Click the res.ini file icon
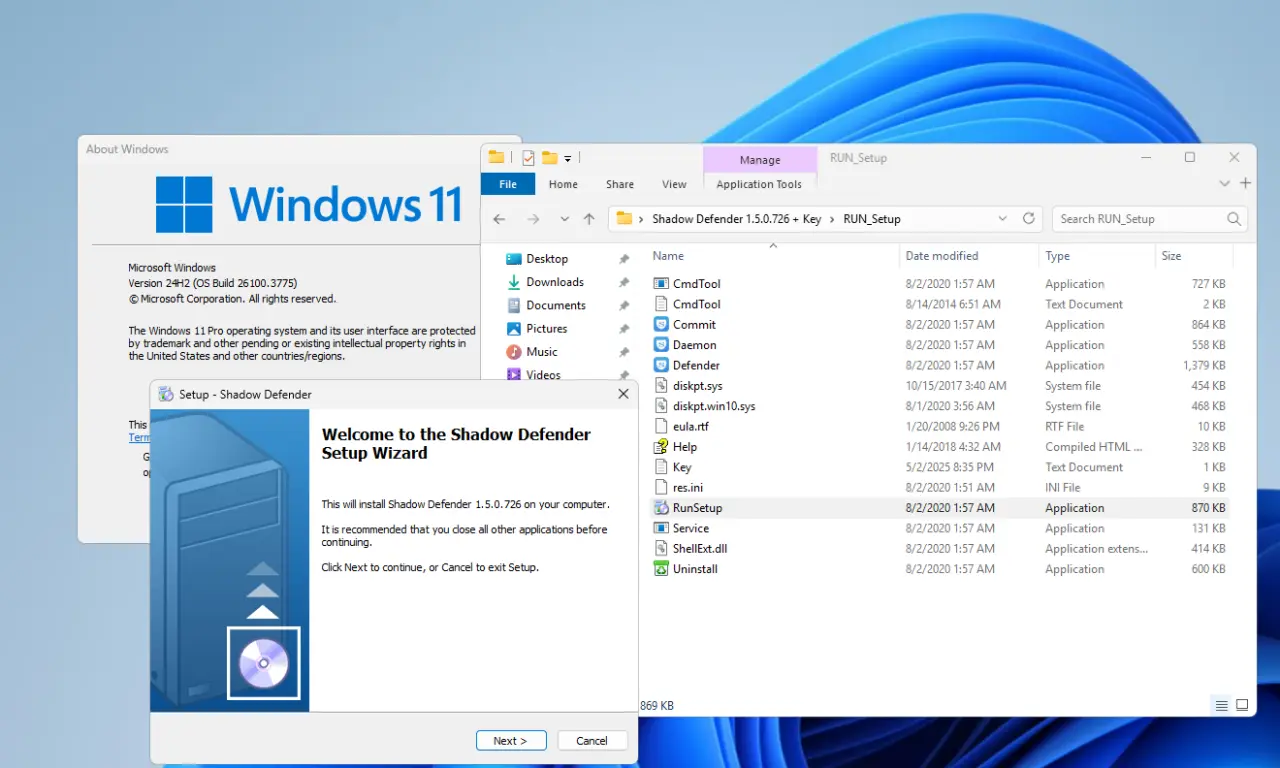Image resolution: width=1280 pixels, height=768 pixels. tap(660, 487)
